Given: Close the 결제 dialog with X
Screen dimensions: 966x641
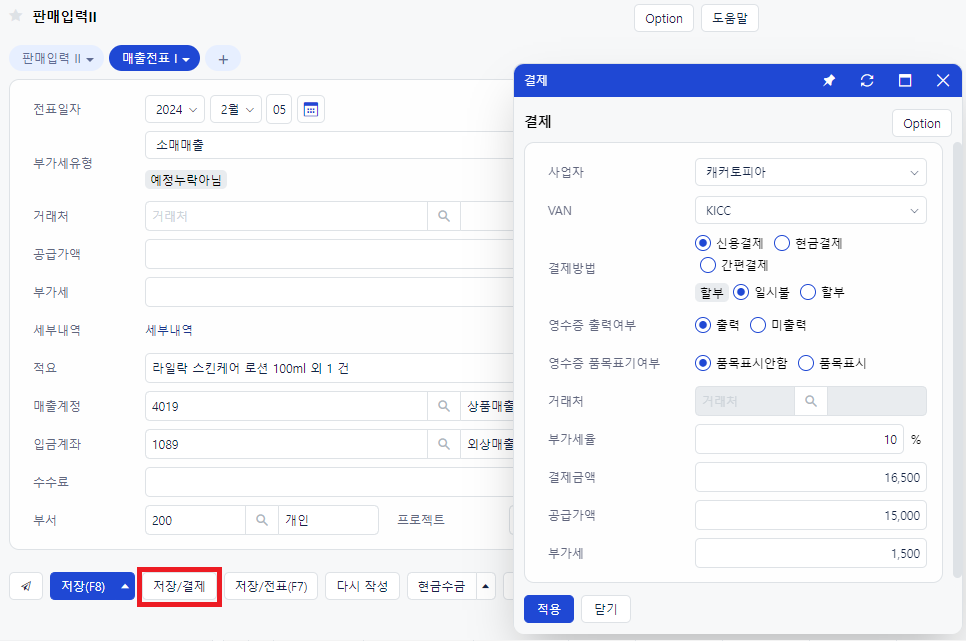Looking at the screenshot, I should click(943, 80).
